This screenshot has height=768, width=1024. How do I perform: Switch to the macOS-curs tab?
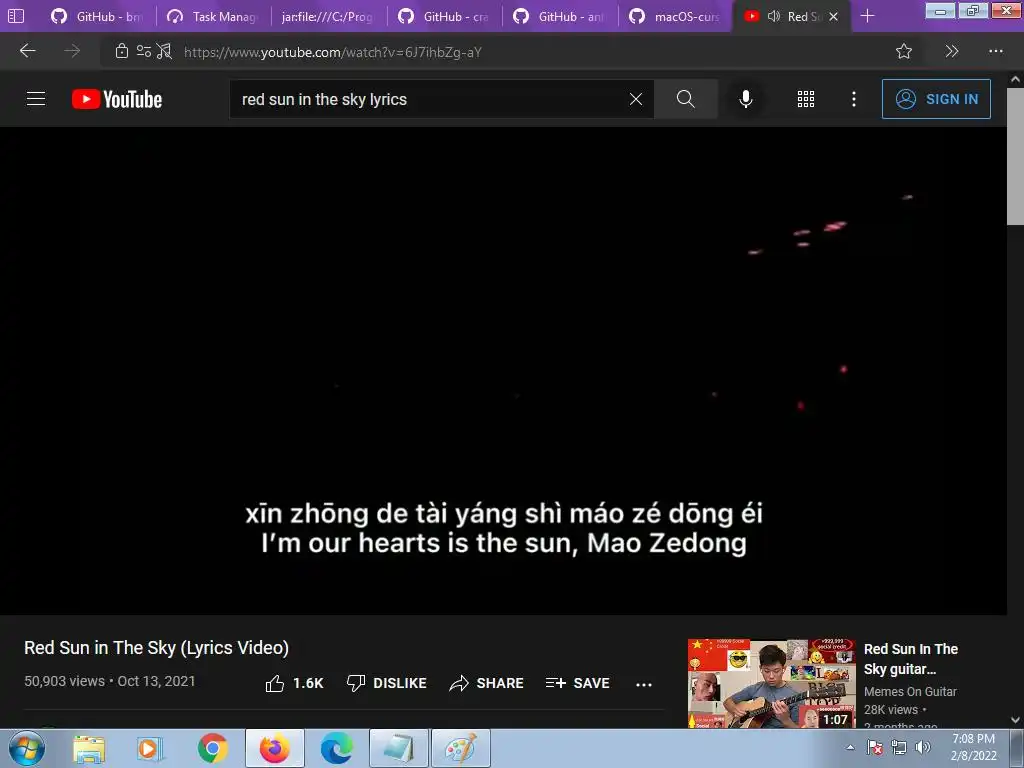(676, 16)
